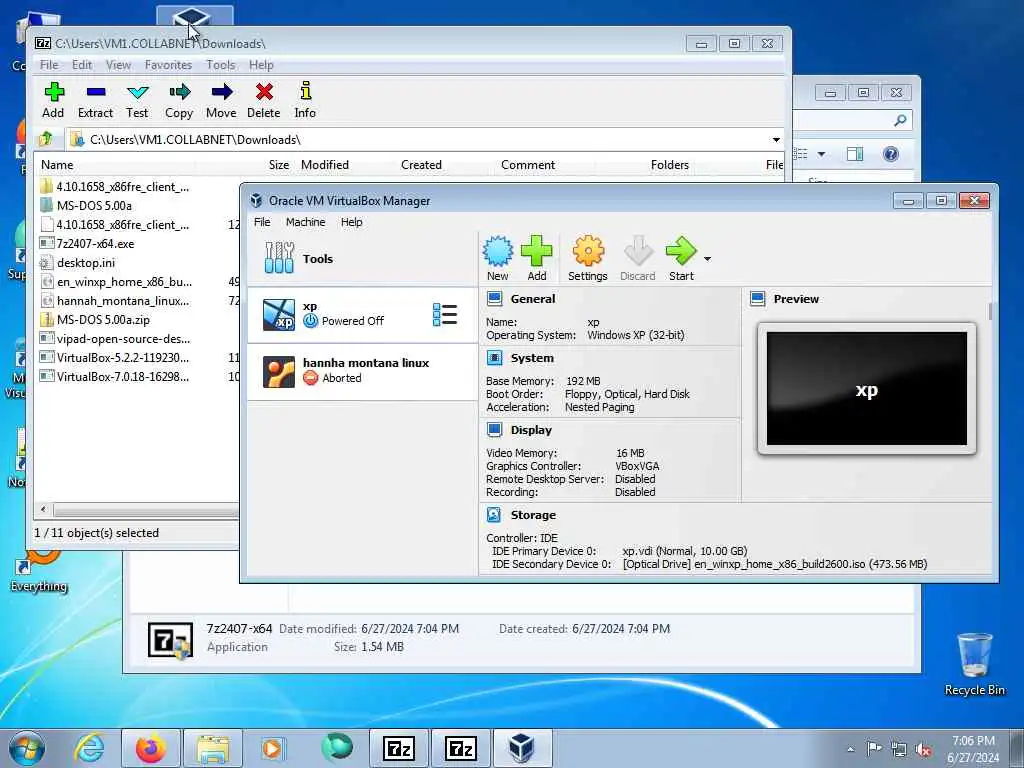This screenshot has height=768, width=1024.
Task: Open the Tools entry in VirtualBox
Action: [362, 259]
